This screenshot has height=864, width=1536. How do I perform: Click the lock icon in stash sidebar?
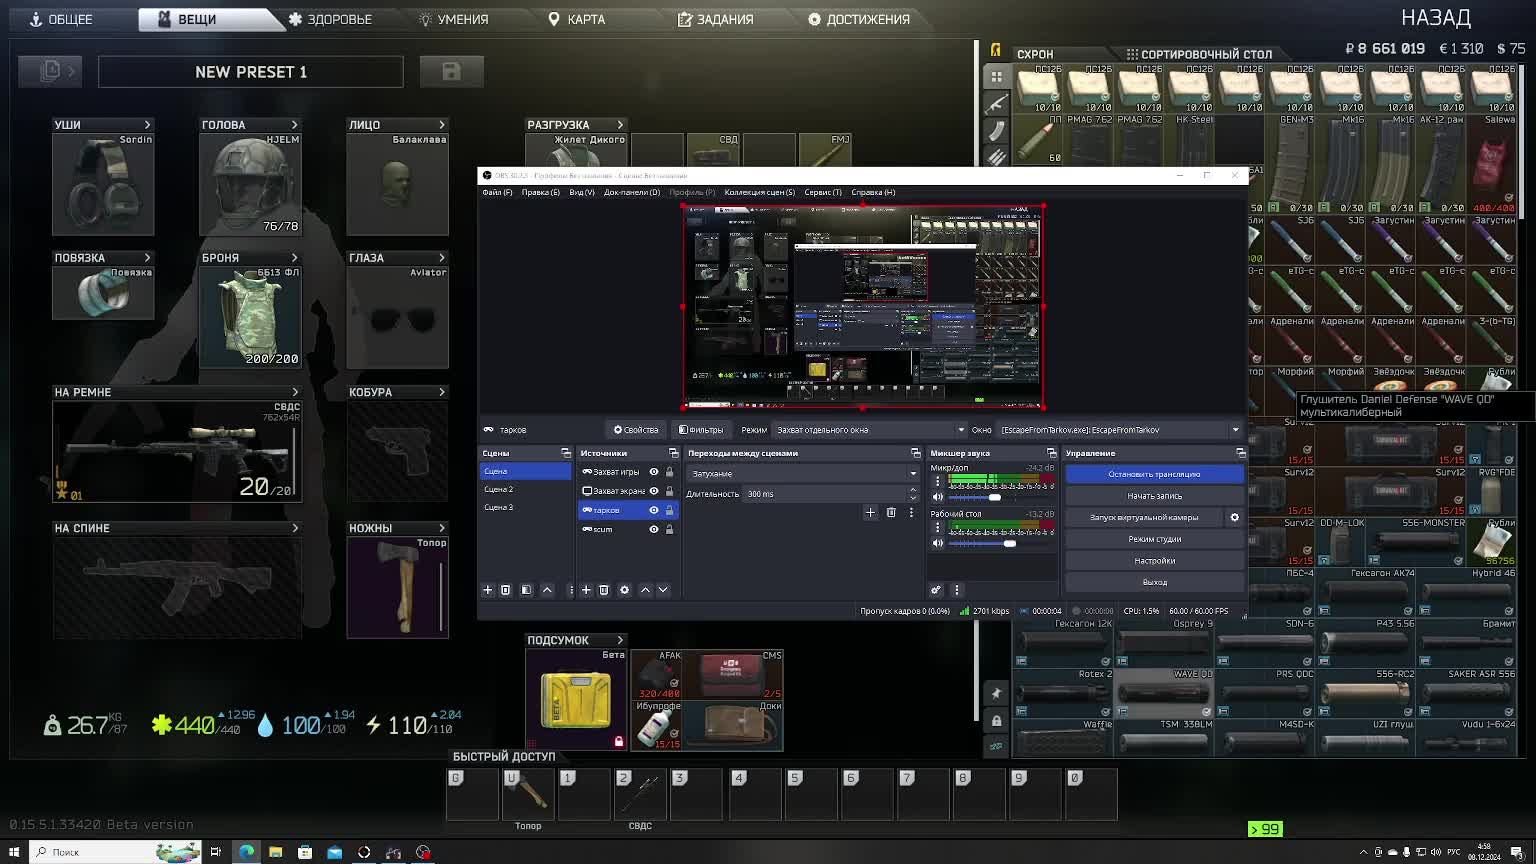coord(996,721)
